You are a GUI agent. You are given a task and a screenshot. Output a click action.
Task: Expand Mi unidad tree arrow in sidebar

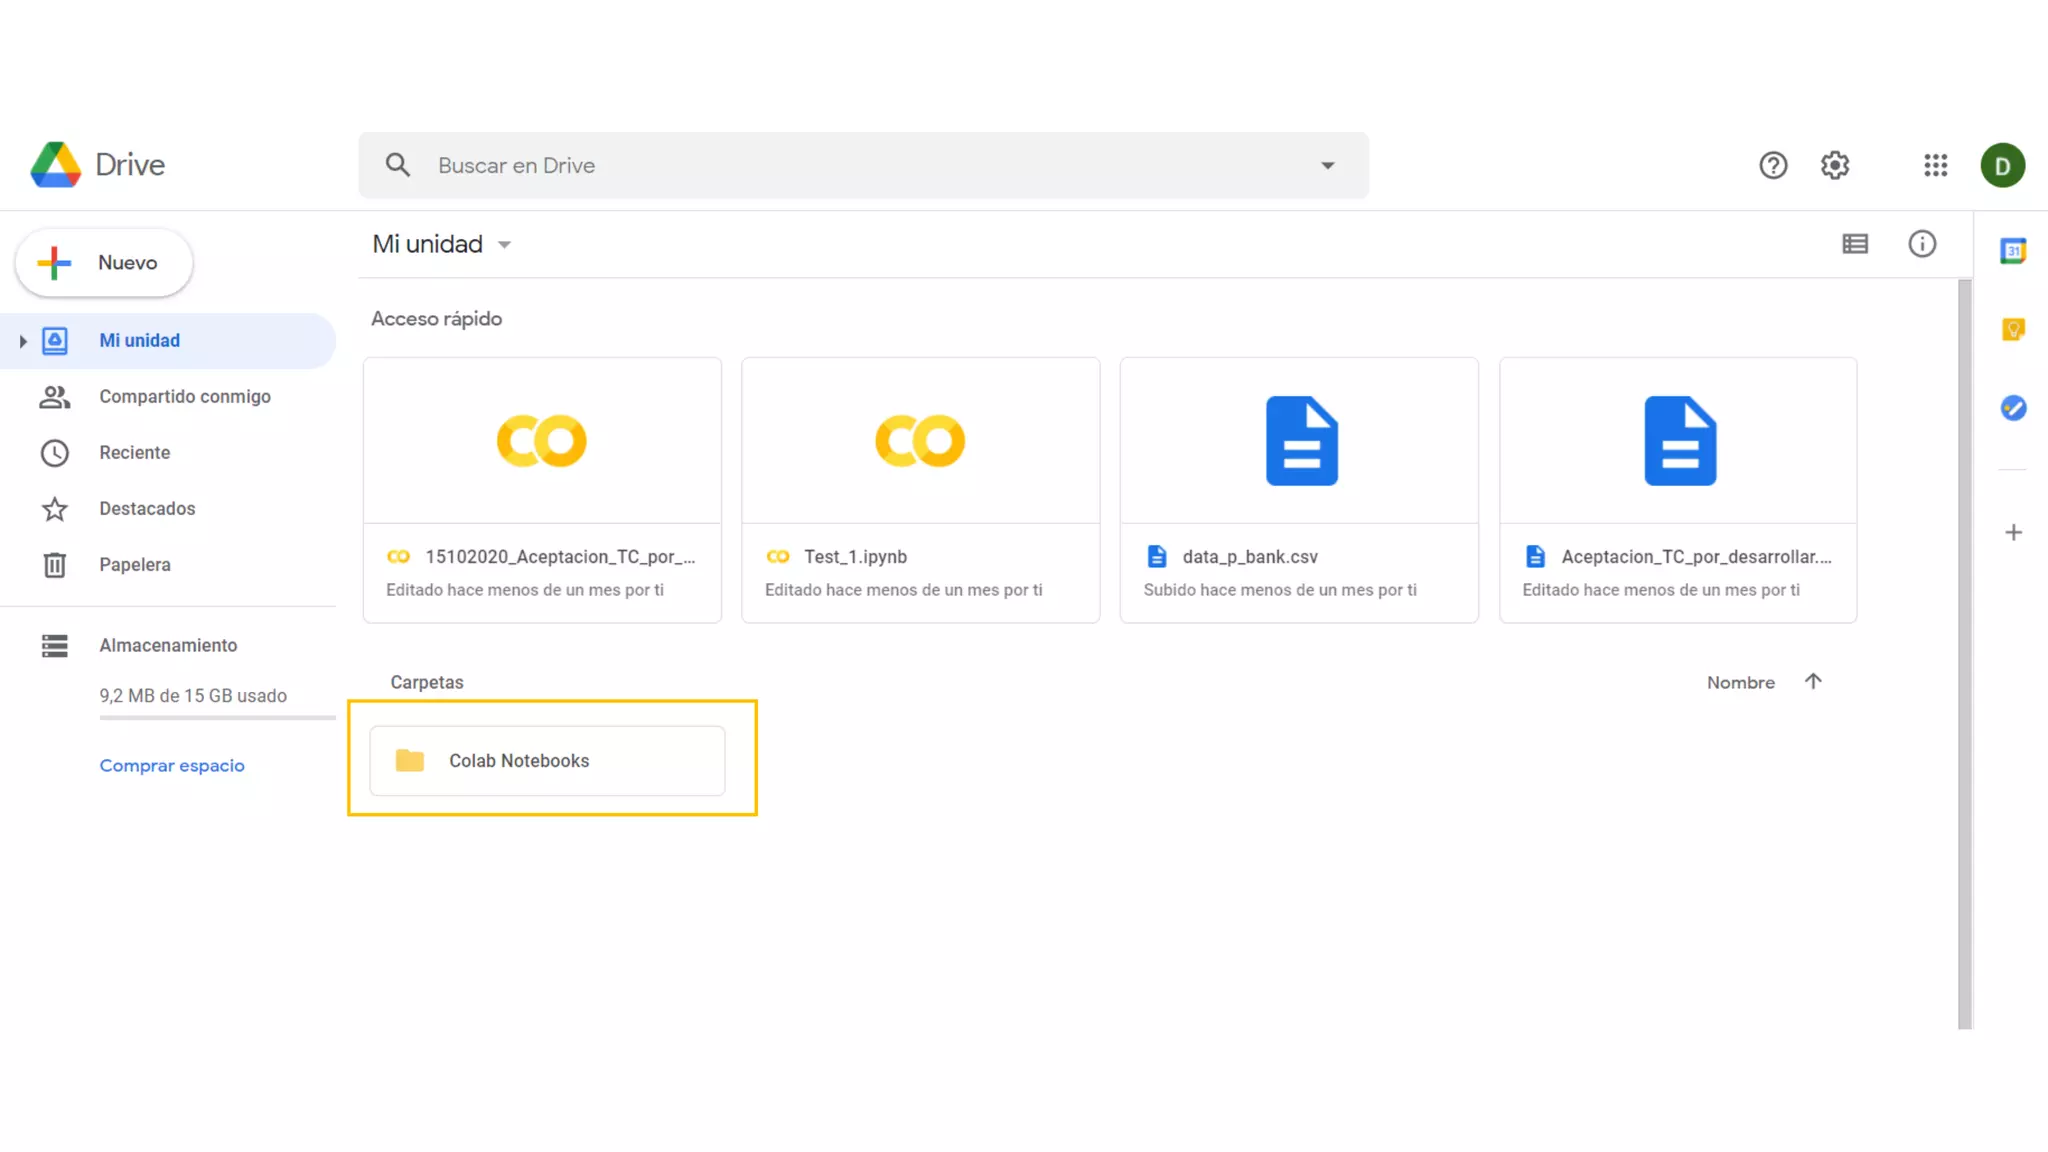22,341
